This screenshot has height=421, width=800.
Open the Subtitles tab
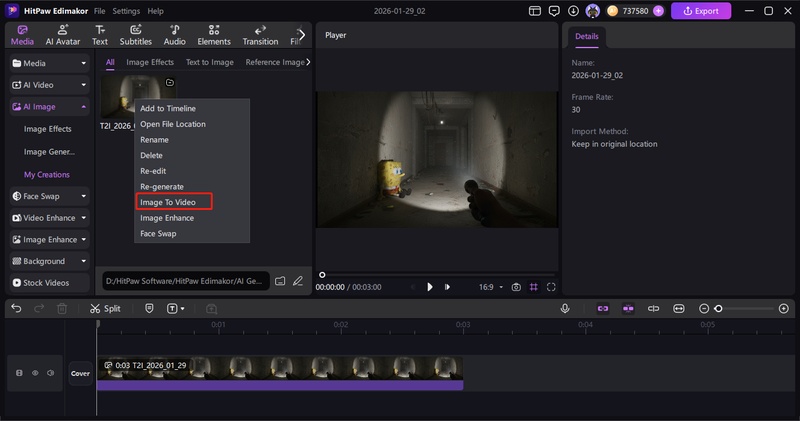pyautogui.click(x=136, y=35)
